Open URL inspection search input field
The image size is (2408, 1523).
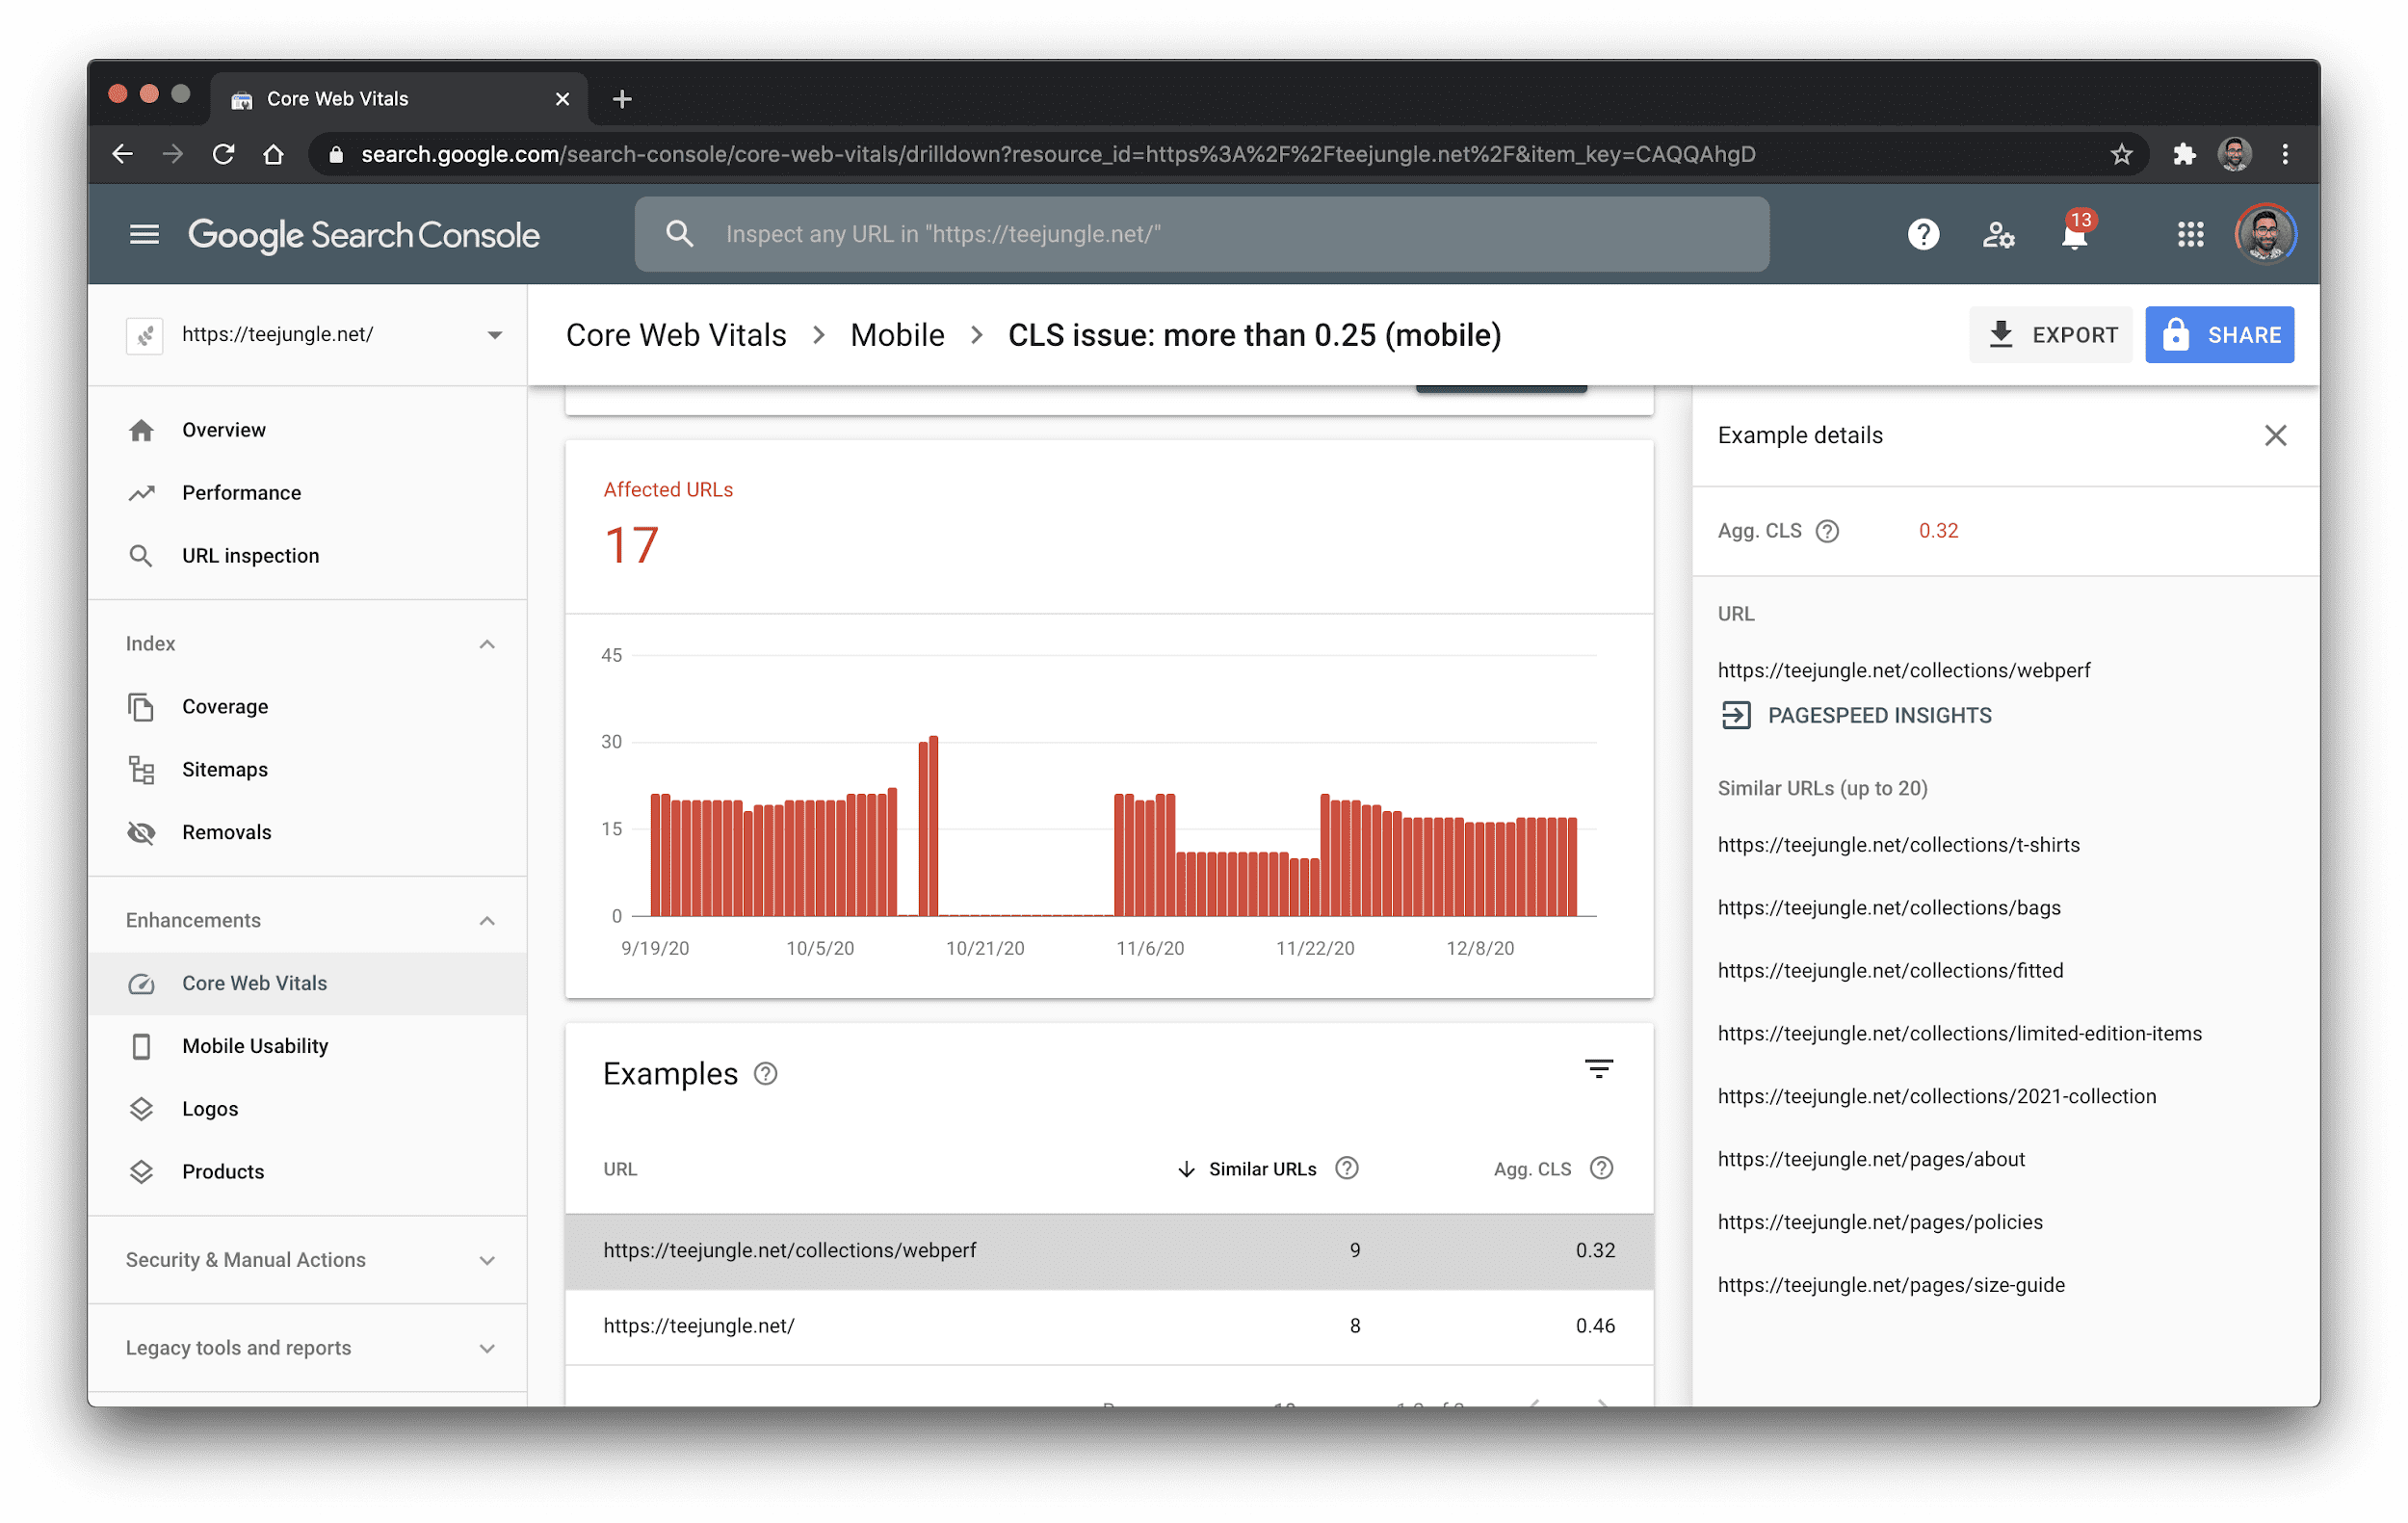pyautogui.click(x=1205, y=235)
